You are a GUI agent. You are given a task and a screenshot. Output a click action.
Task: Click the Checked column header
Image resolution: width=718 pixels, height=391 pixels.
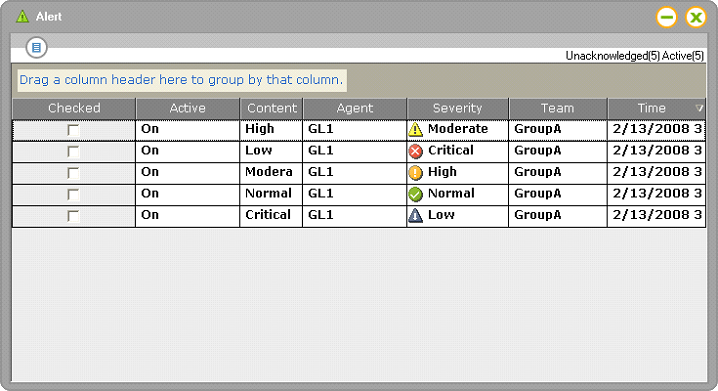[74, 109]
